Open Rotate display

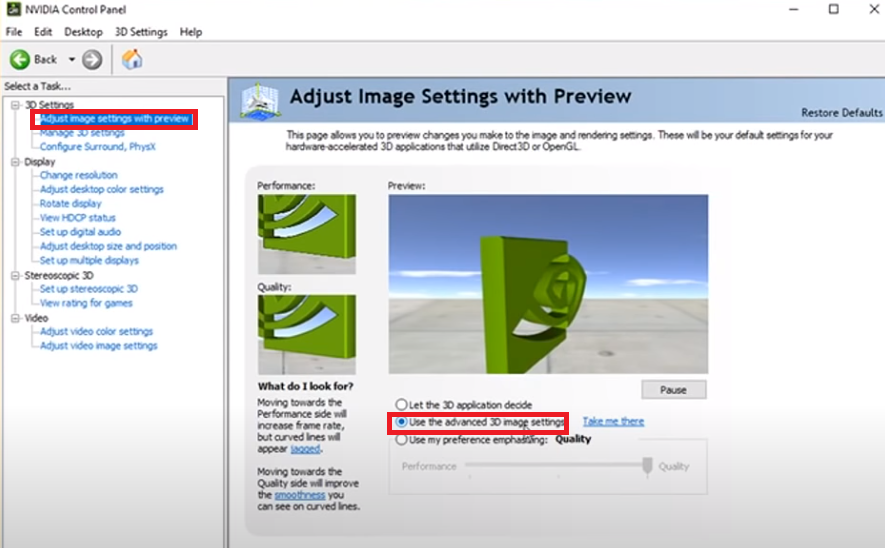(x=71, y=203)
